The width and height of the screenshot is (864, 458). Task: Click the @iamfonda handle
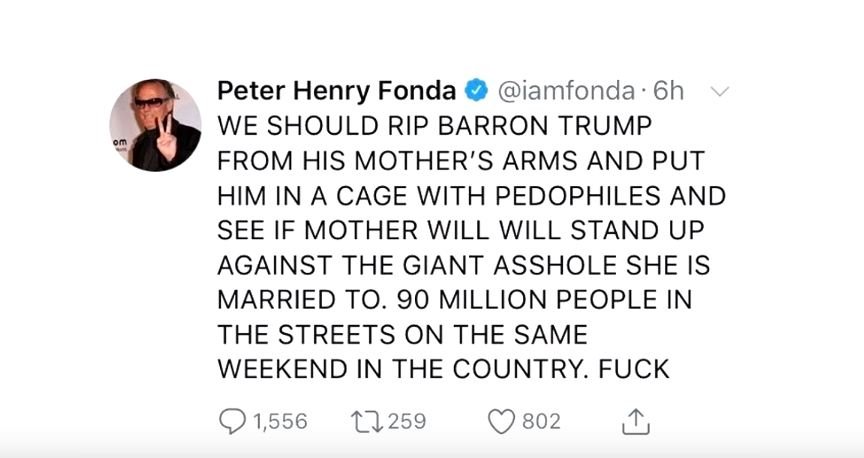click(566, 90)
